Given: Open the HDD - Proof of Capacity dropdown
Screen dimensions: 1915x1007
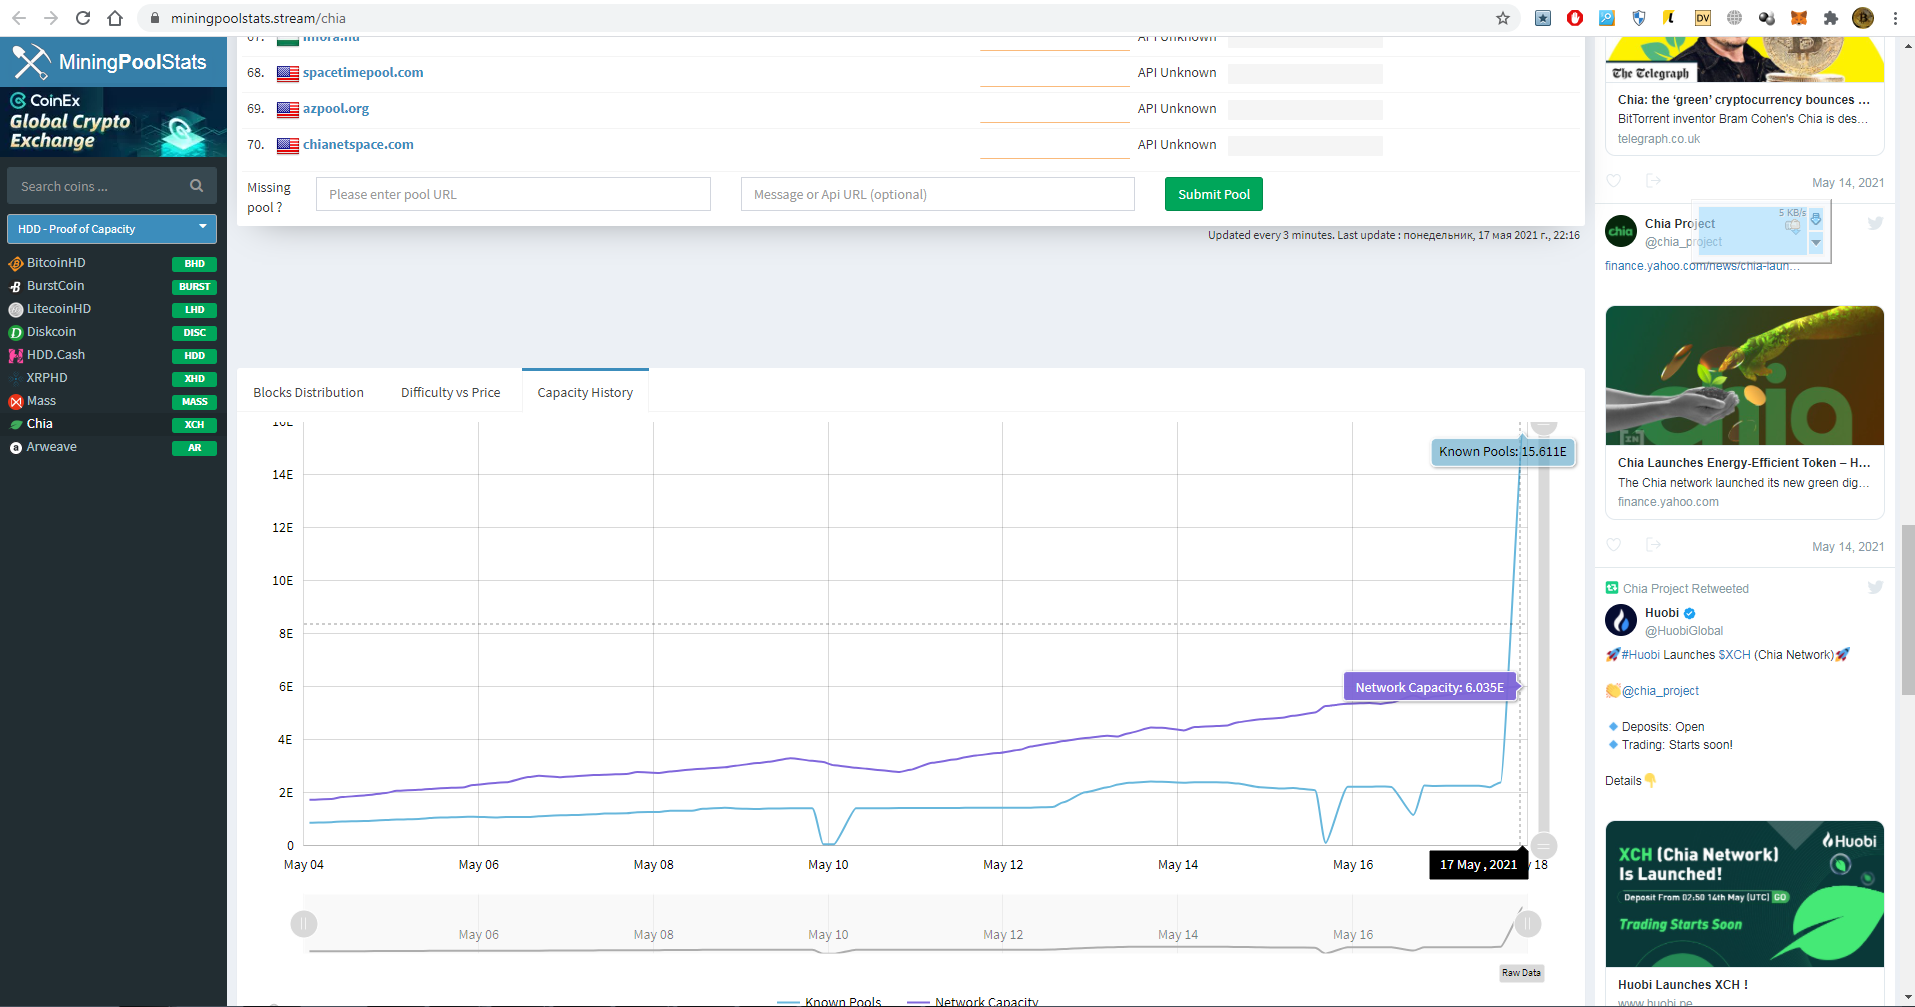Looking at the screenshot, I should click(112, 229).
